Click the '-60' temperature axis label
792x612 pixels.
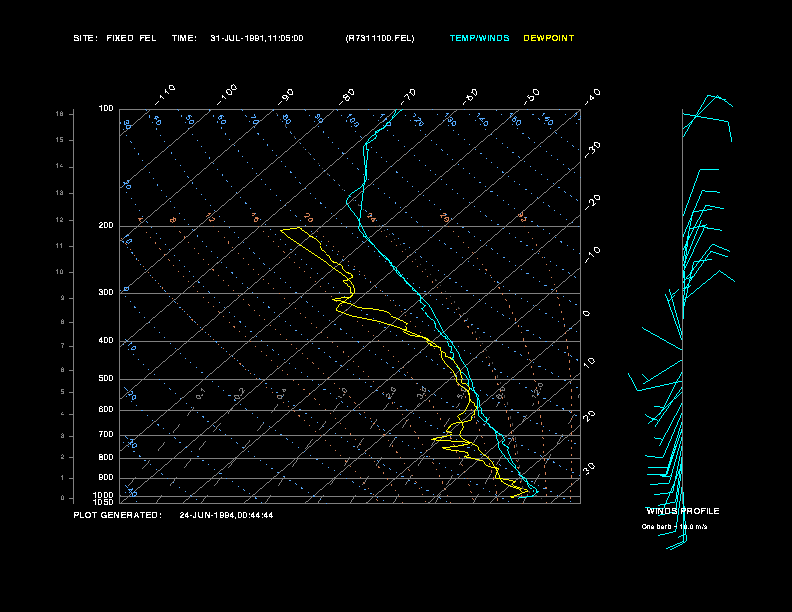click(x=470, y=97)
